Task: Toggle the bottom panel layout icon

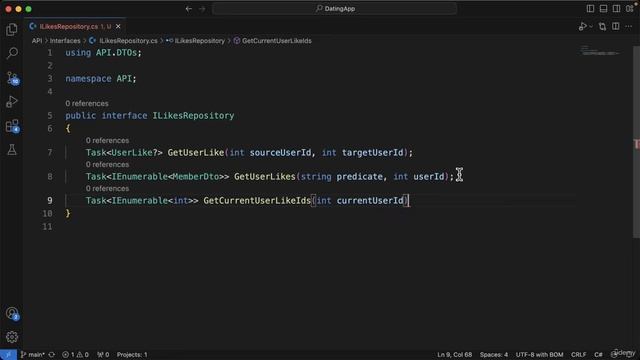Action: [603, 9]
